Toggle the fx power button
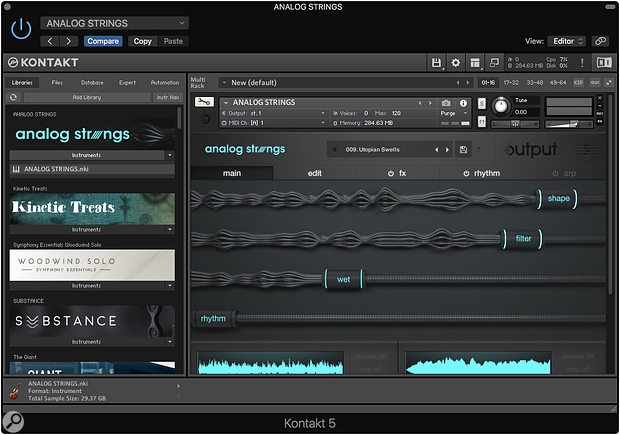This screenshot has width=620, height=435. pos(391,173)
